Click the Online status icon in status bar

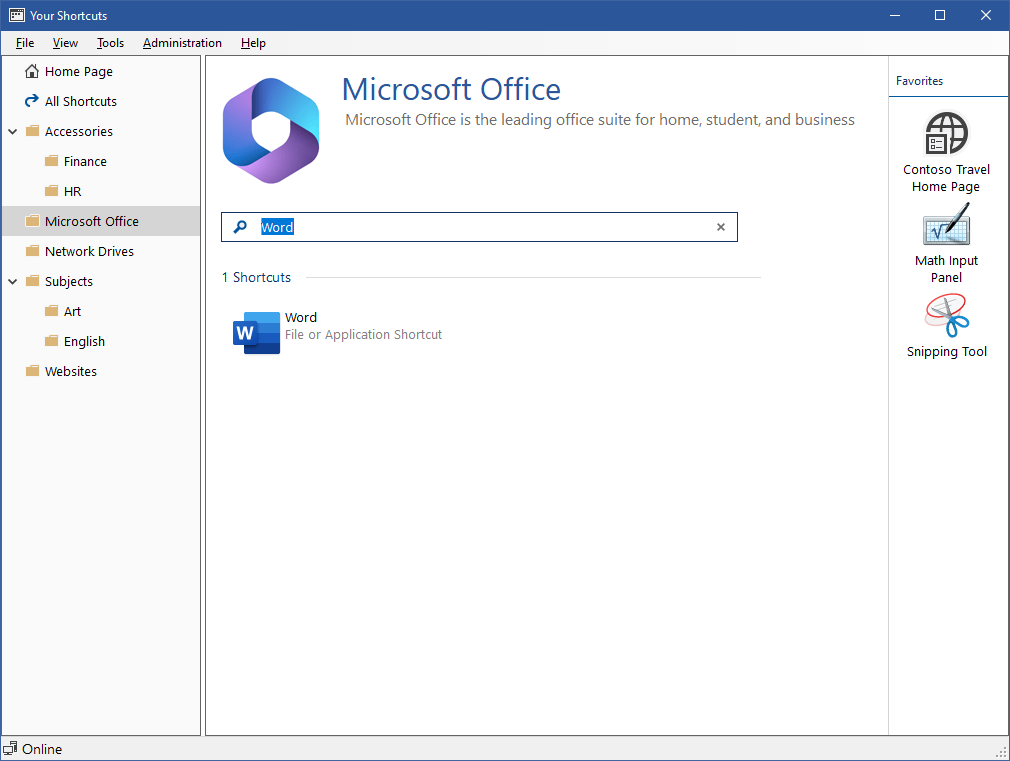pyautogui.click(x=11, y=749)
